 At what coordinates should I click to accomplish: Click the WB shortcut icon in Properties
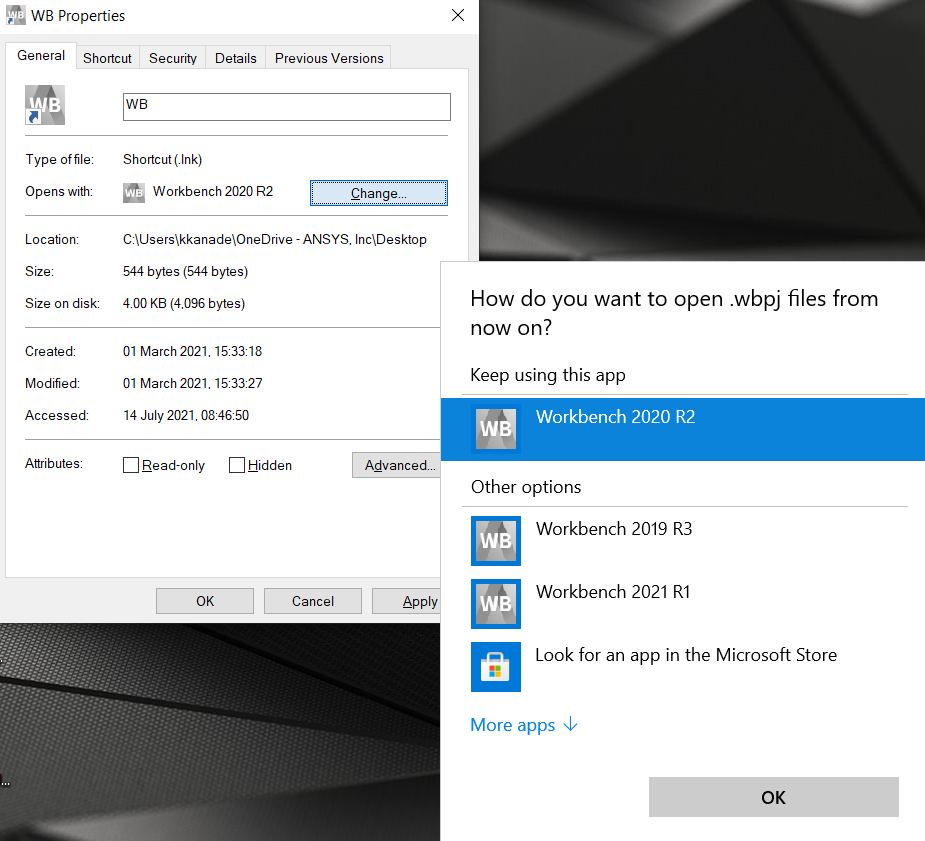[45, 105]
